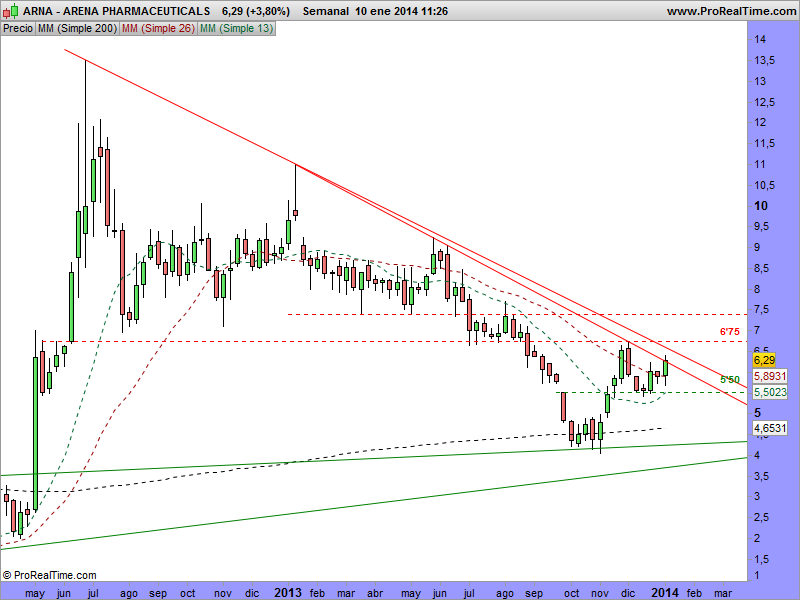Open the www.ProRealTime.com link
The height and width of the screenshot is (600, 800).
(731, 11)
